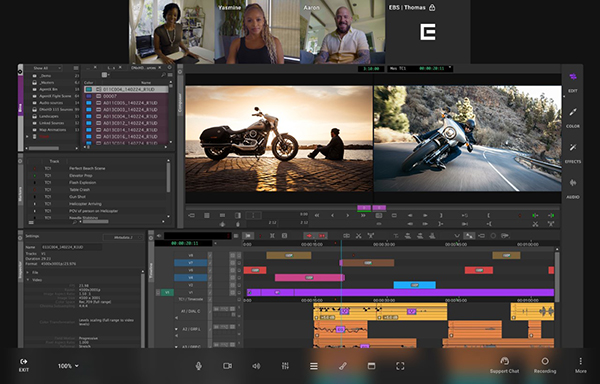This screenshot has width=600, height=384.
Task: Click the speaker volume icon
Action: [x=256, y=366]
